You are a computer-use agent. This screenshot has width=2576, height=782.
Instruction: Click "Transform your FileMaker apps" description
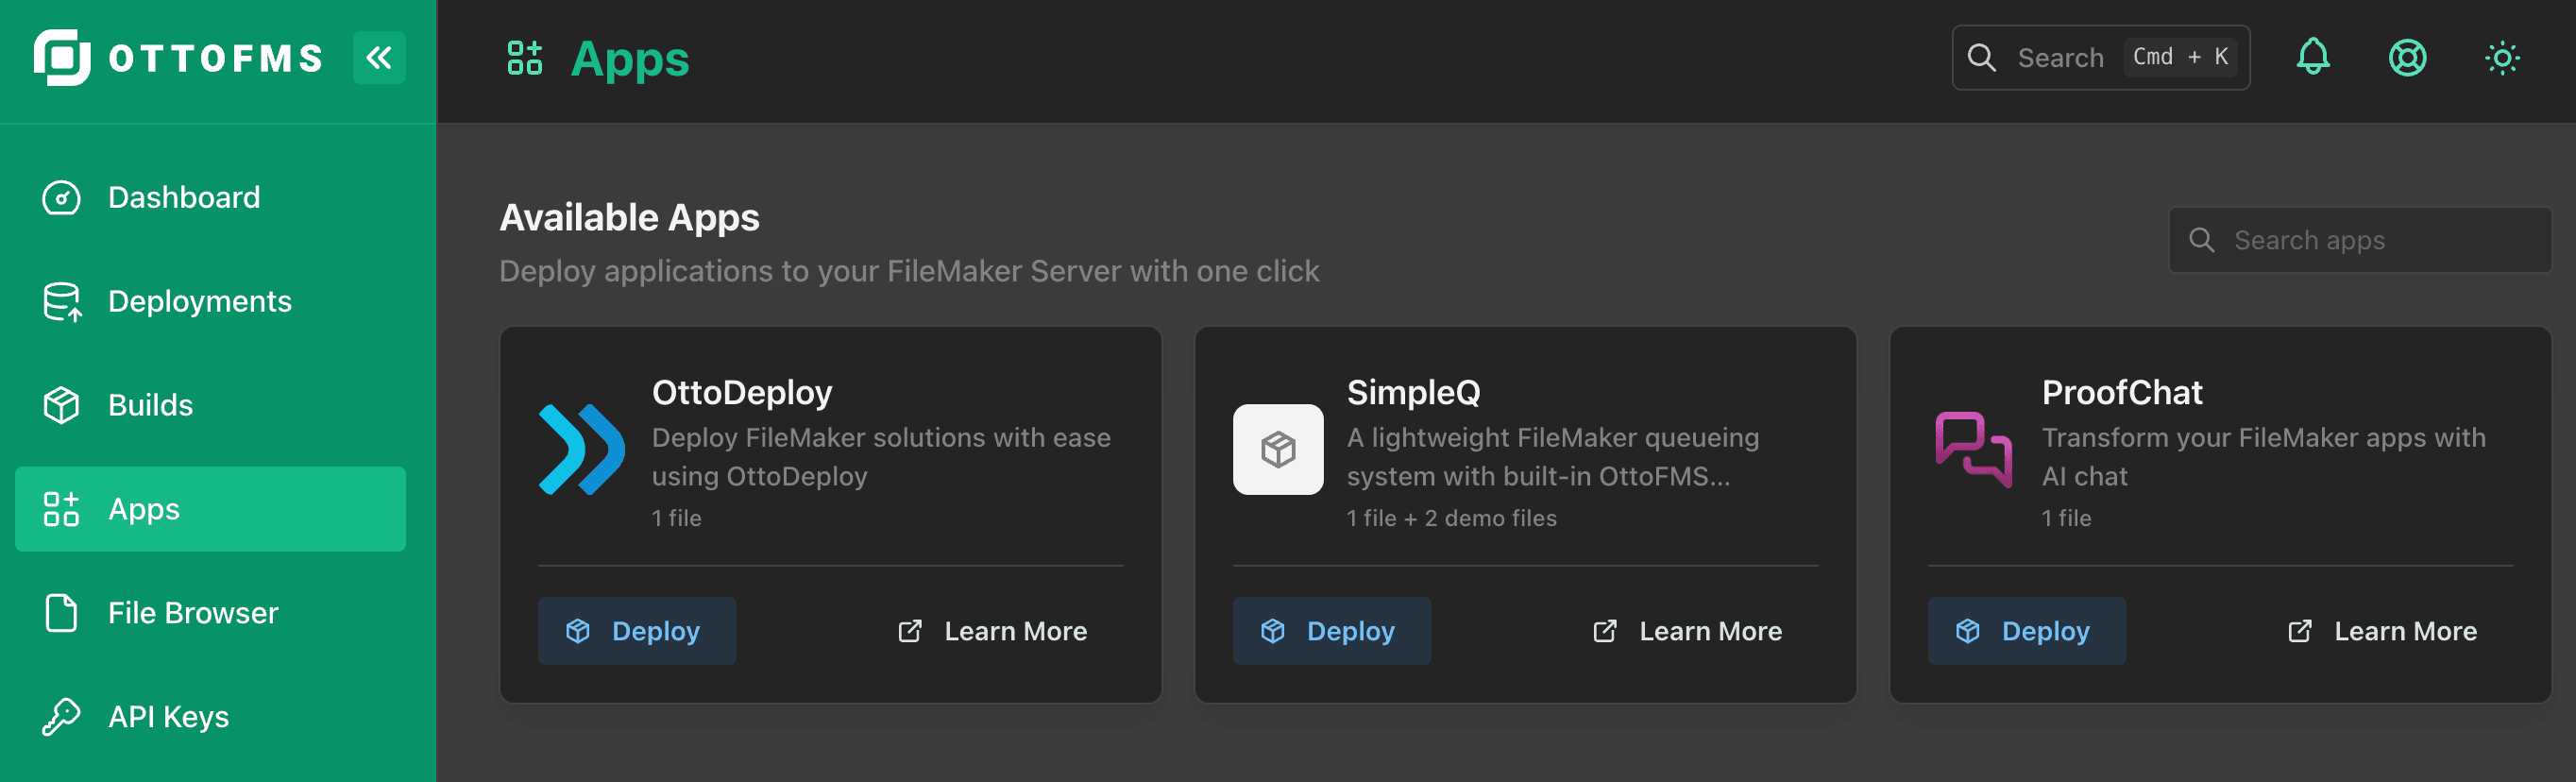(2263, 457)
